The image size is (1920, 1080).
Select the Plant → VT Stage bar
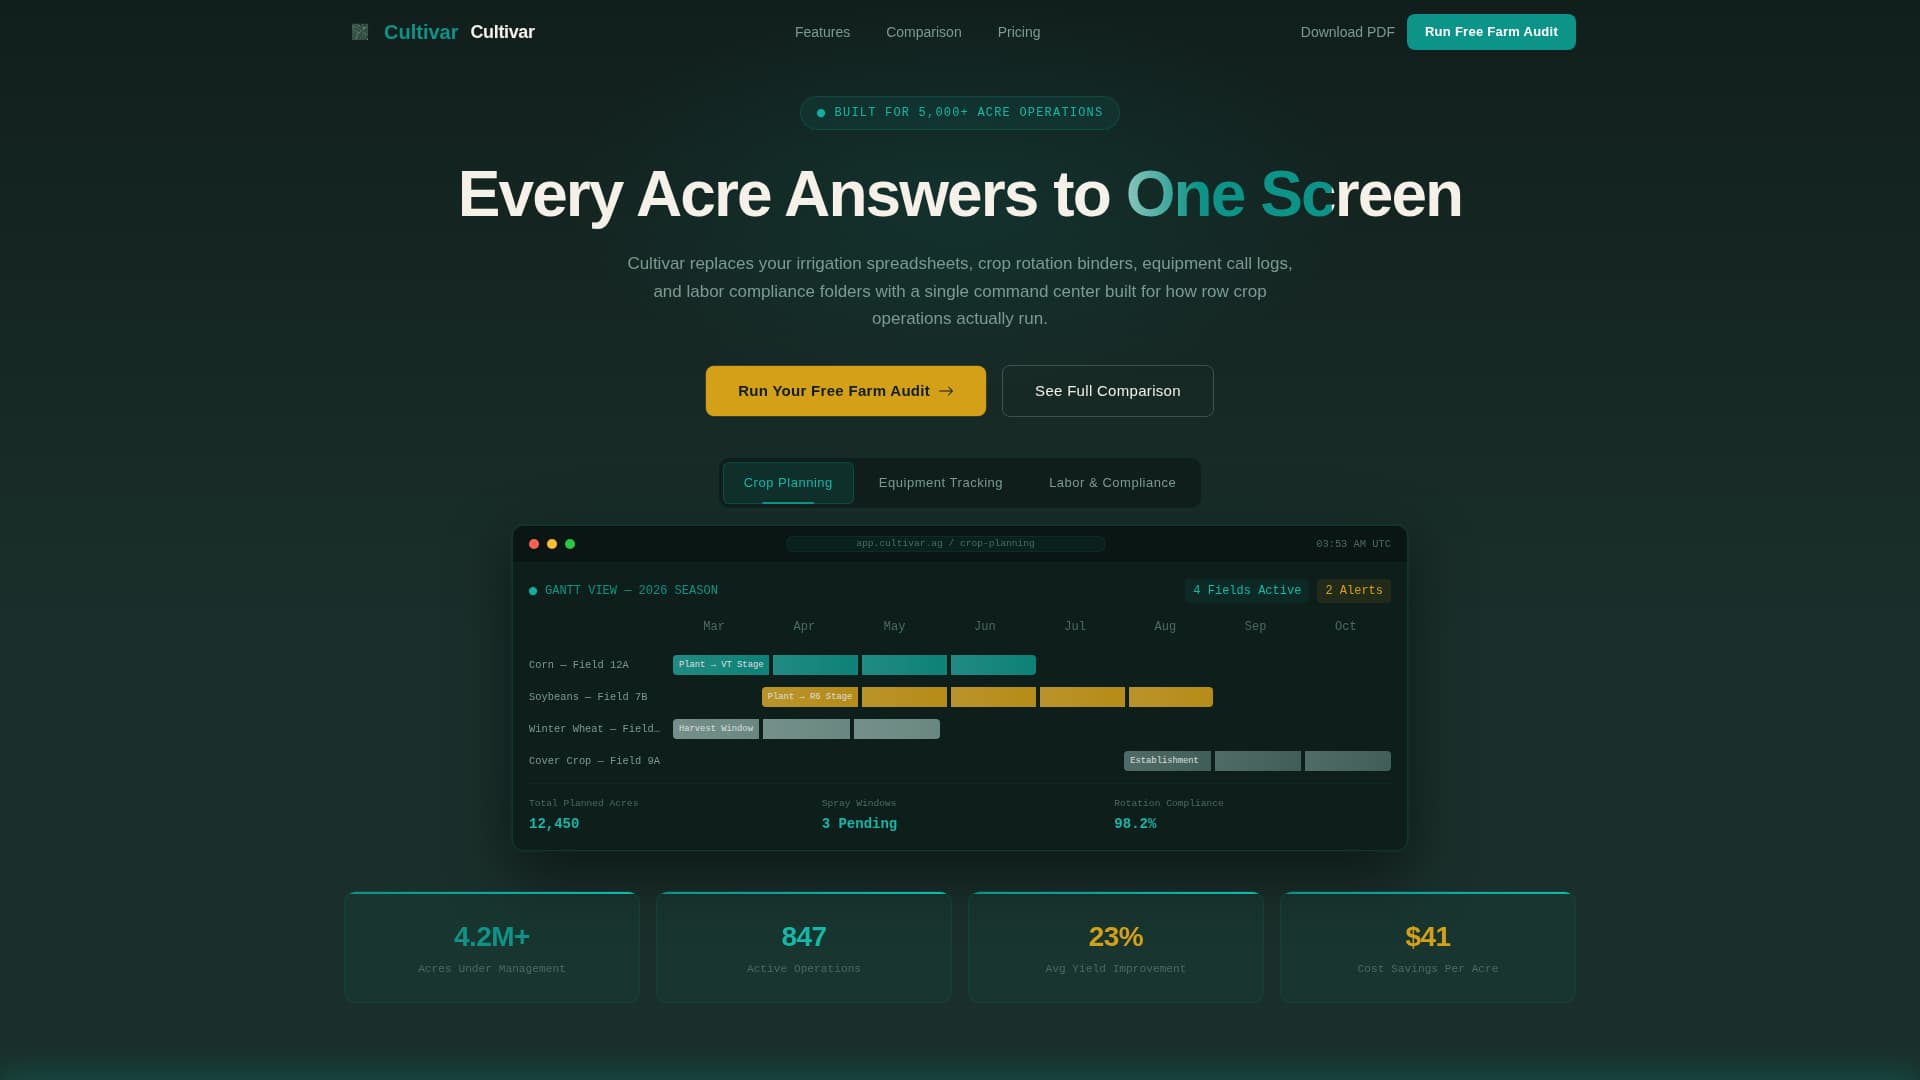pyautogui.click(x=721, y=665)
